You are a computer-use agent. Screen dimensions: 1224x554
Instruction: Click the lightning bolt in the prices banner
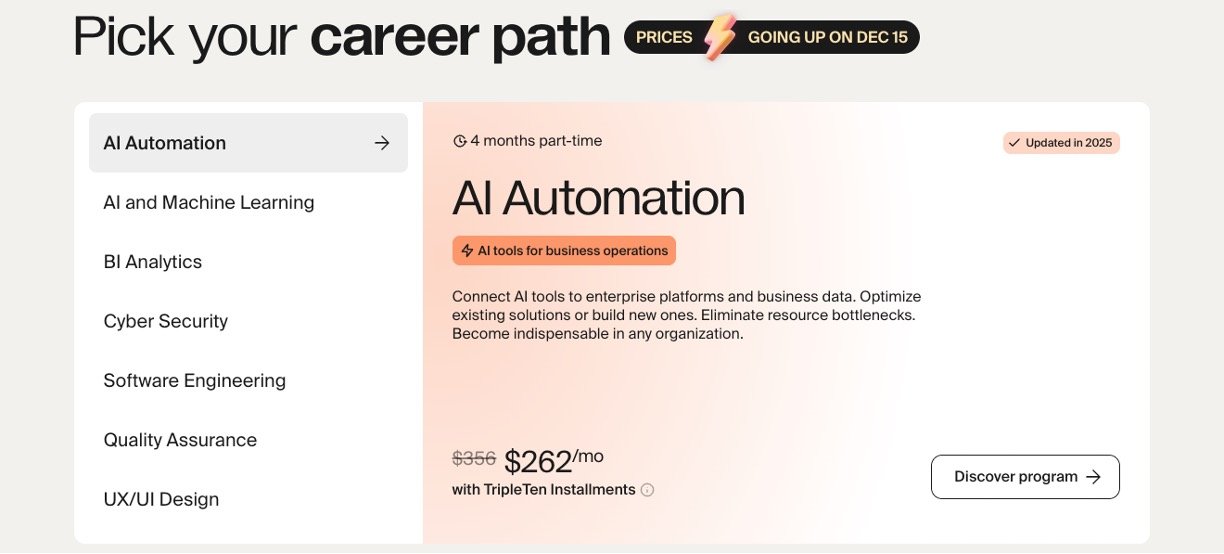[719, 37]
